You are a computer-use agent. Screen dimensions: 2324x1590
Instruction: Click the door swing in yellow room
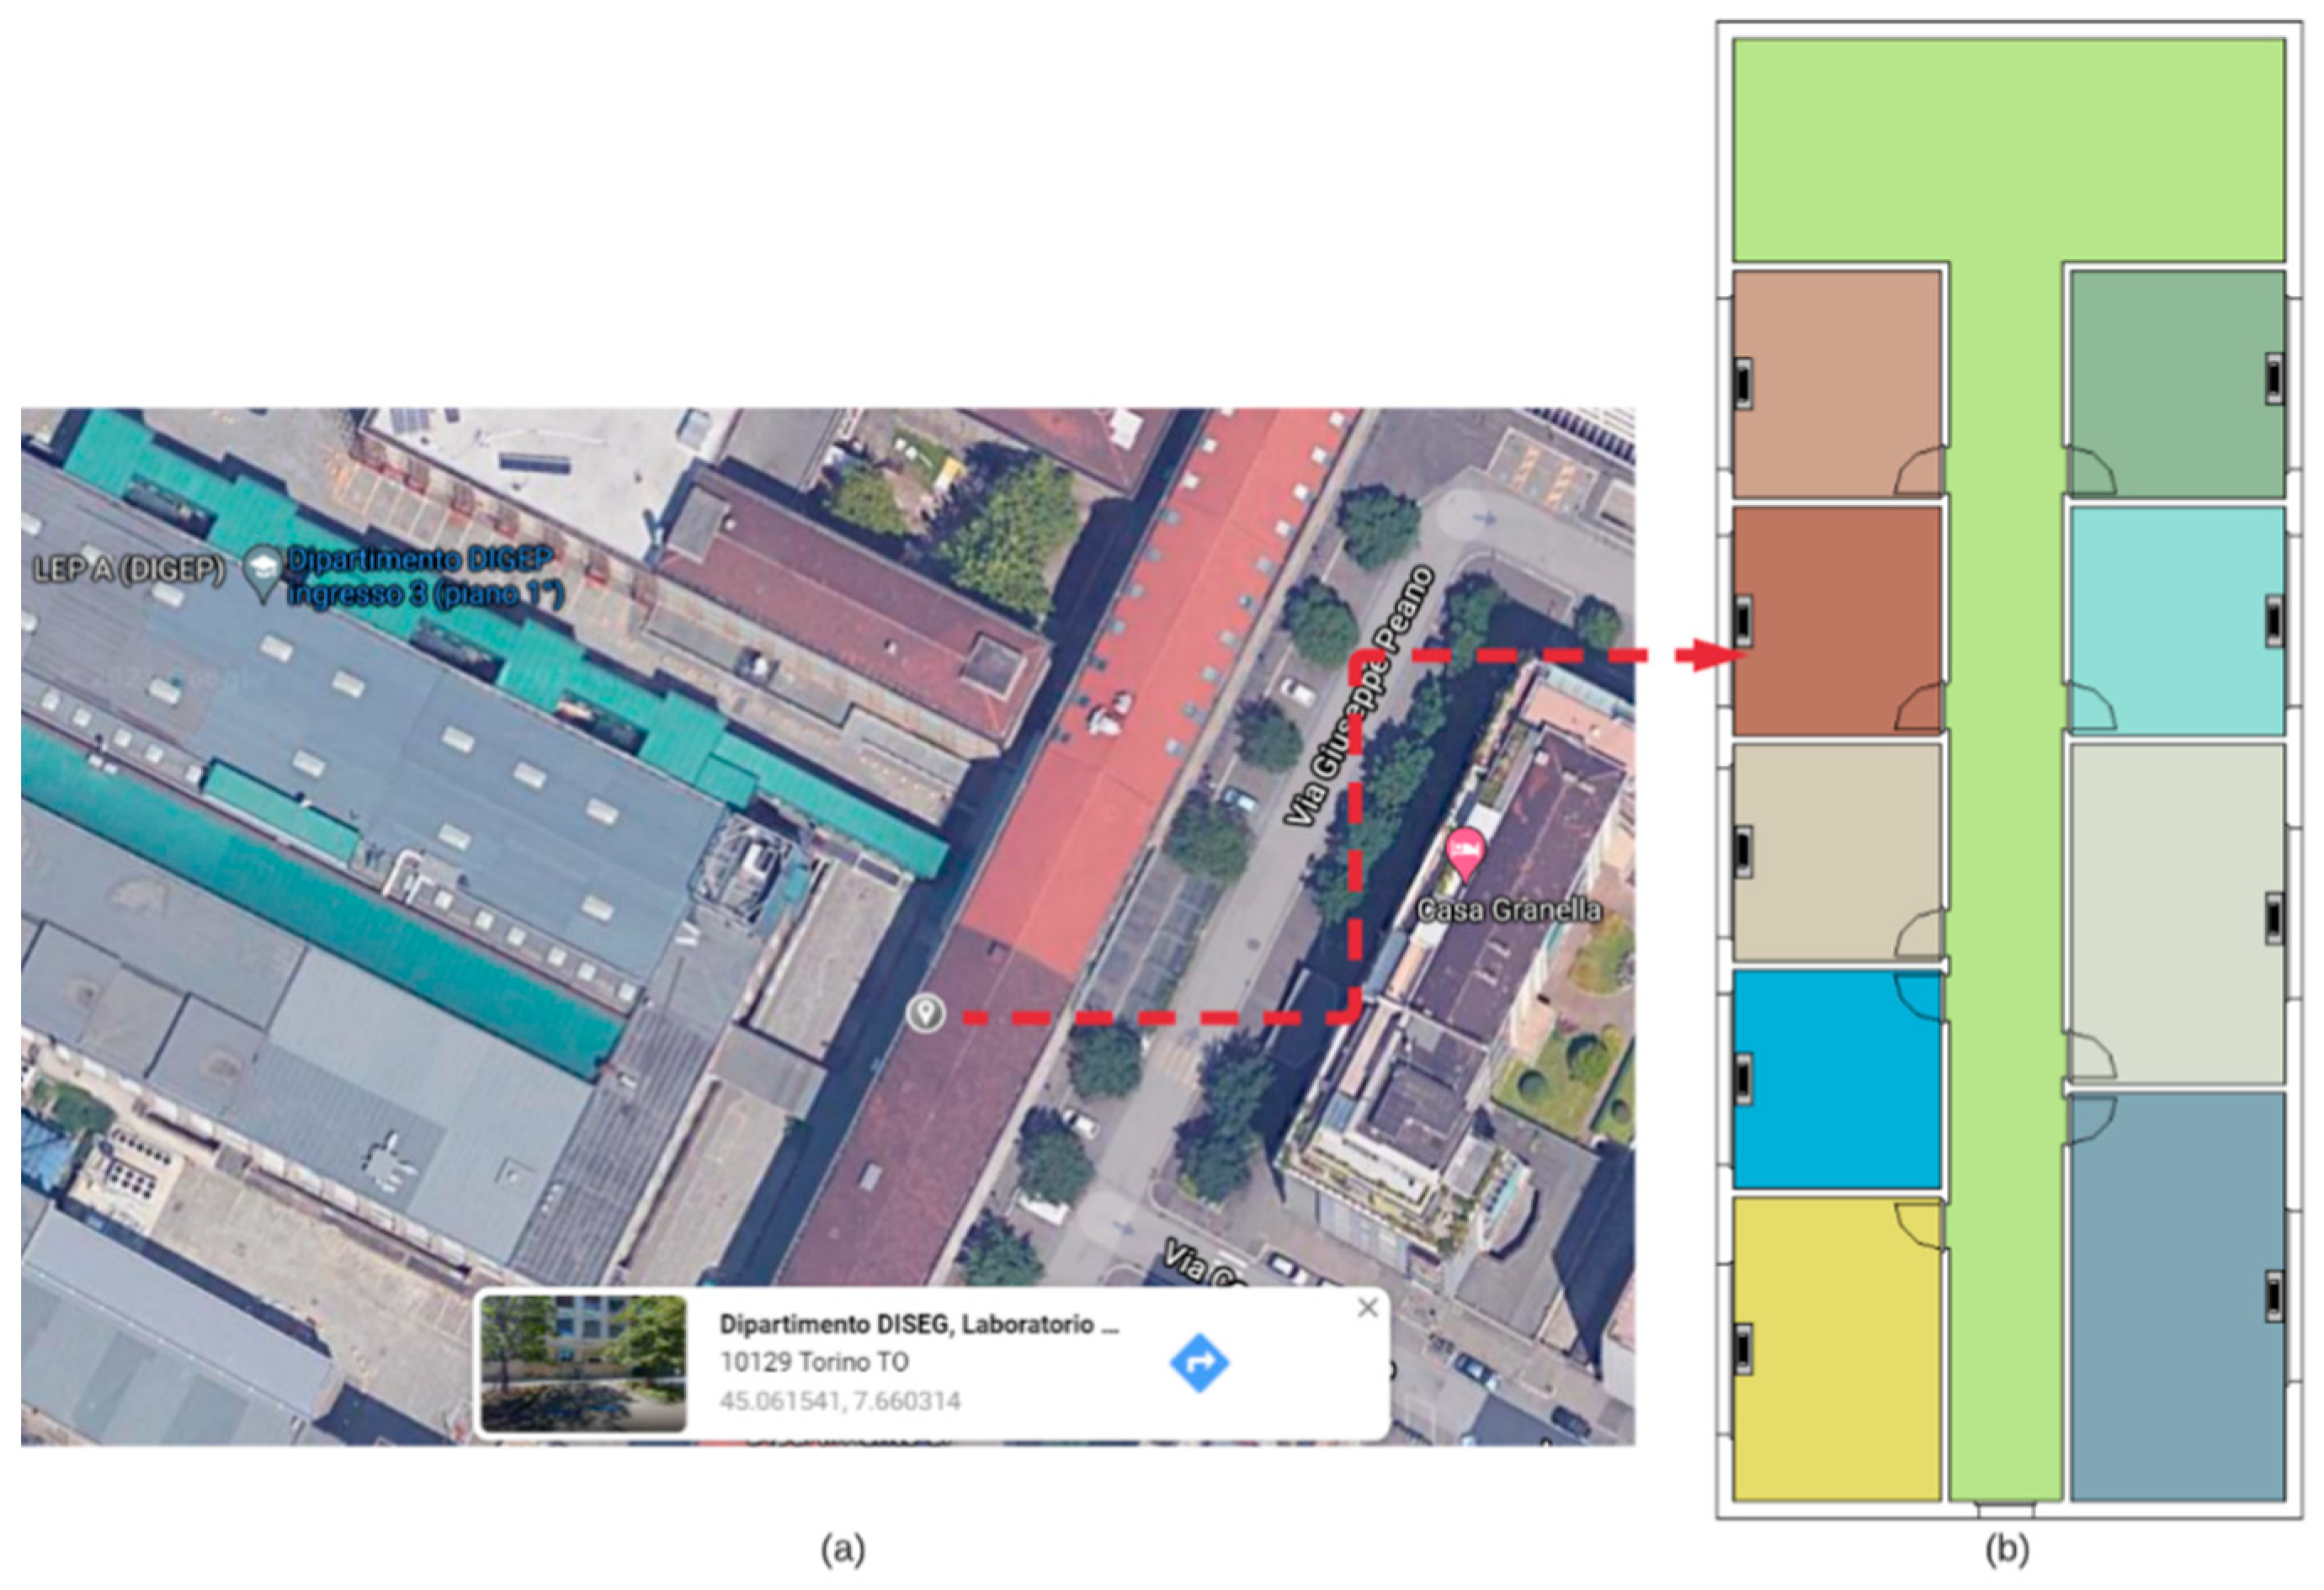click(1919, 1226)
